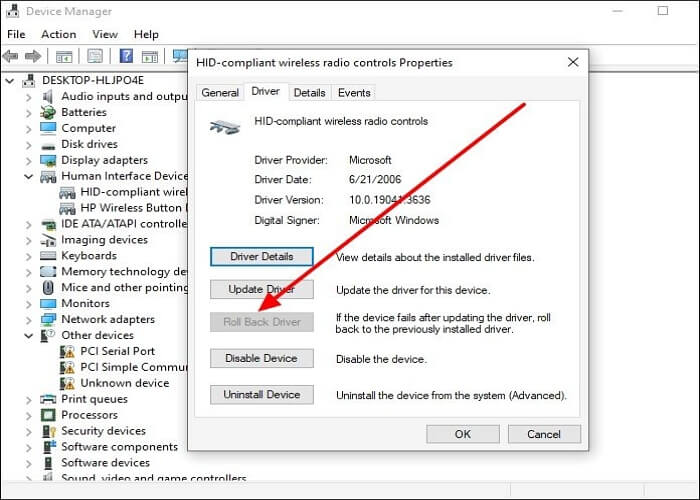Expand the Network adapters category
700x500 pixels.
(29, 320)
